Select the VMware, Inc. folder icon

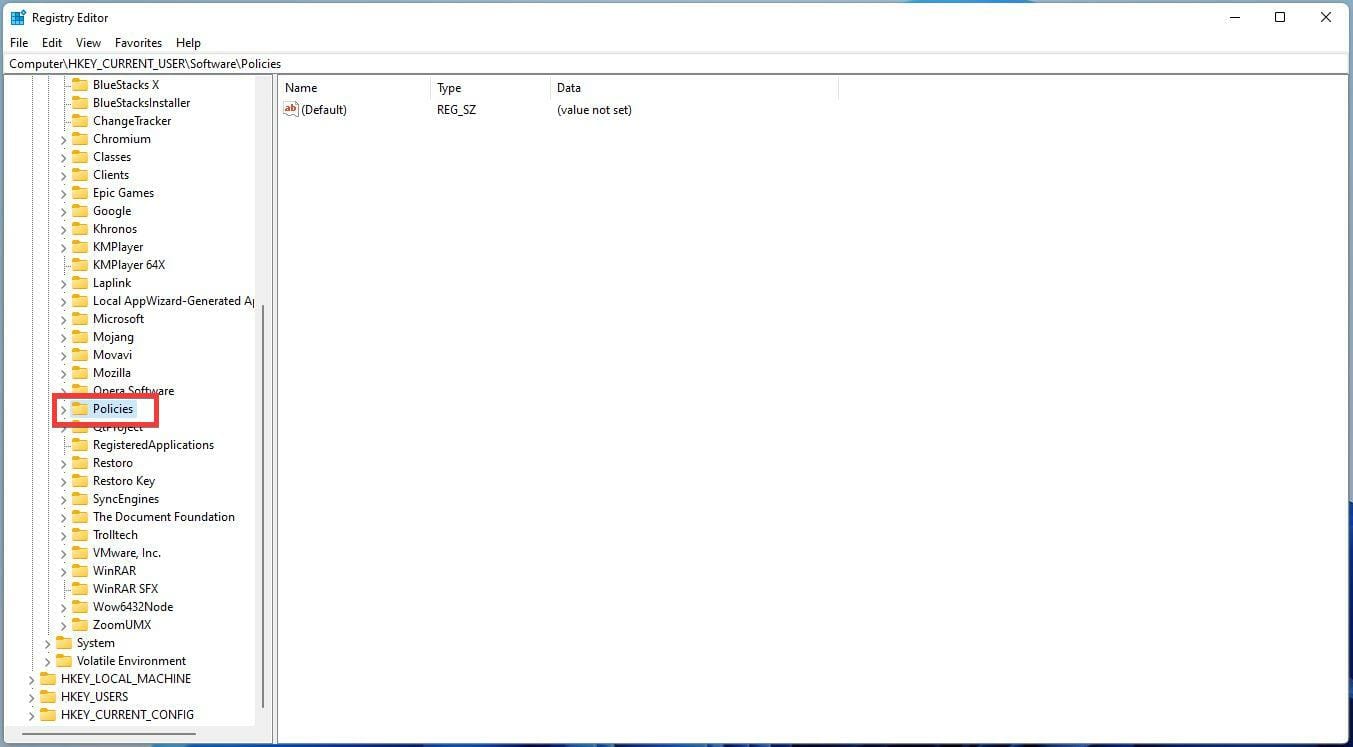[80, 552]
